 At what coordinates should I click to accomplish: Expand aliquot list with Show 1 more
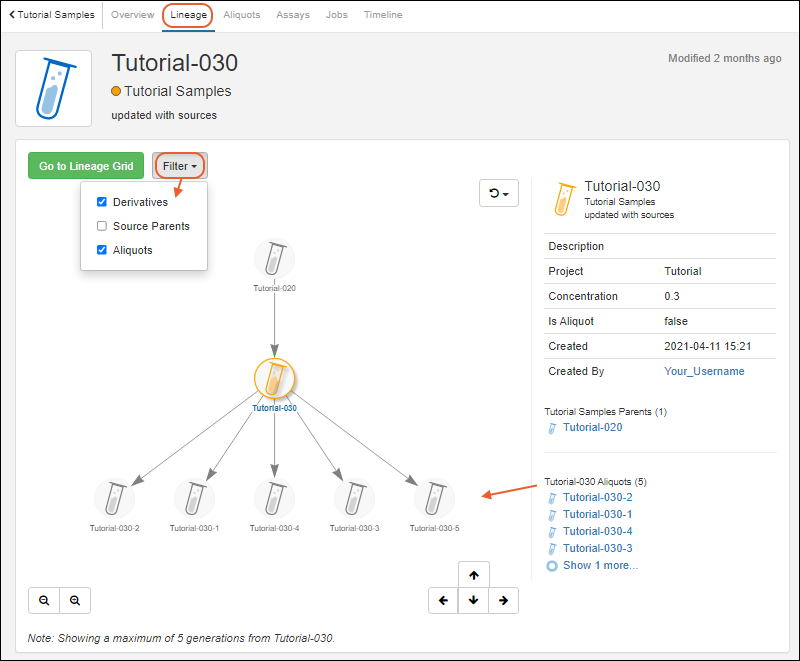[599, 565]
